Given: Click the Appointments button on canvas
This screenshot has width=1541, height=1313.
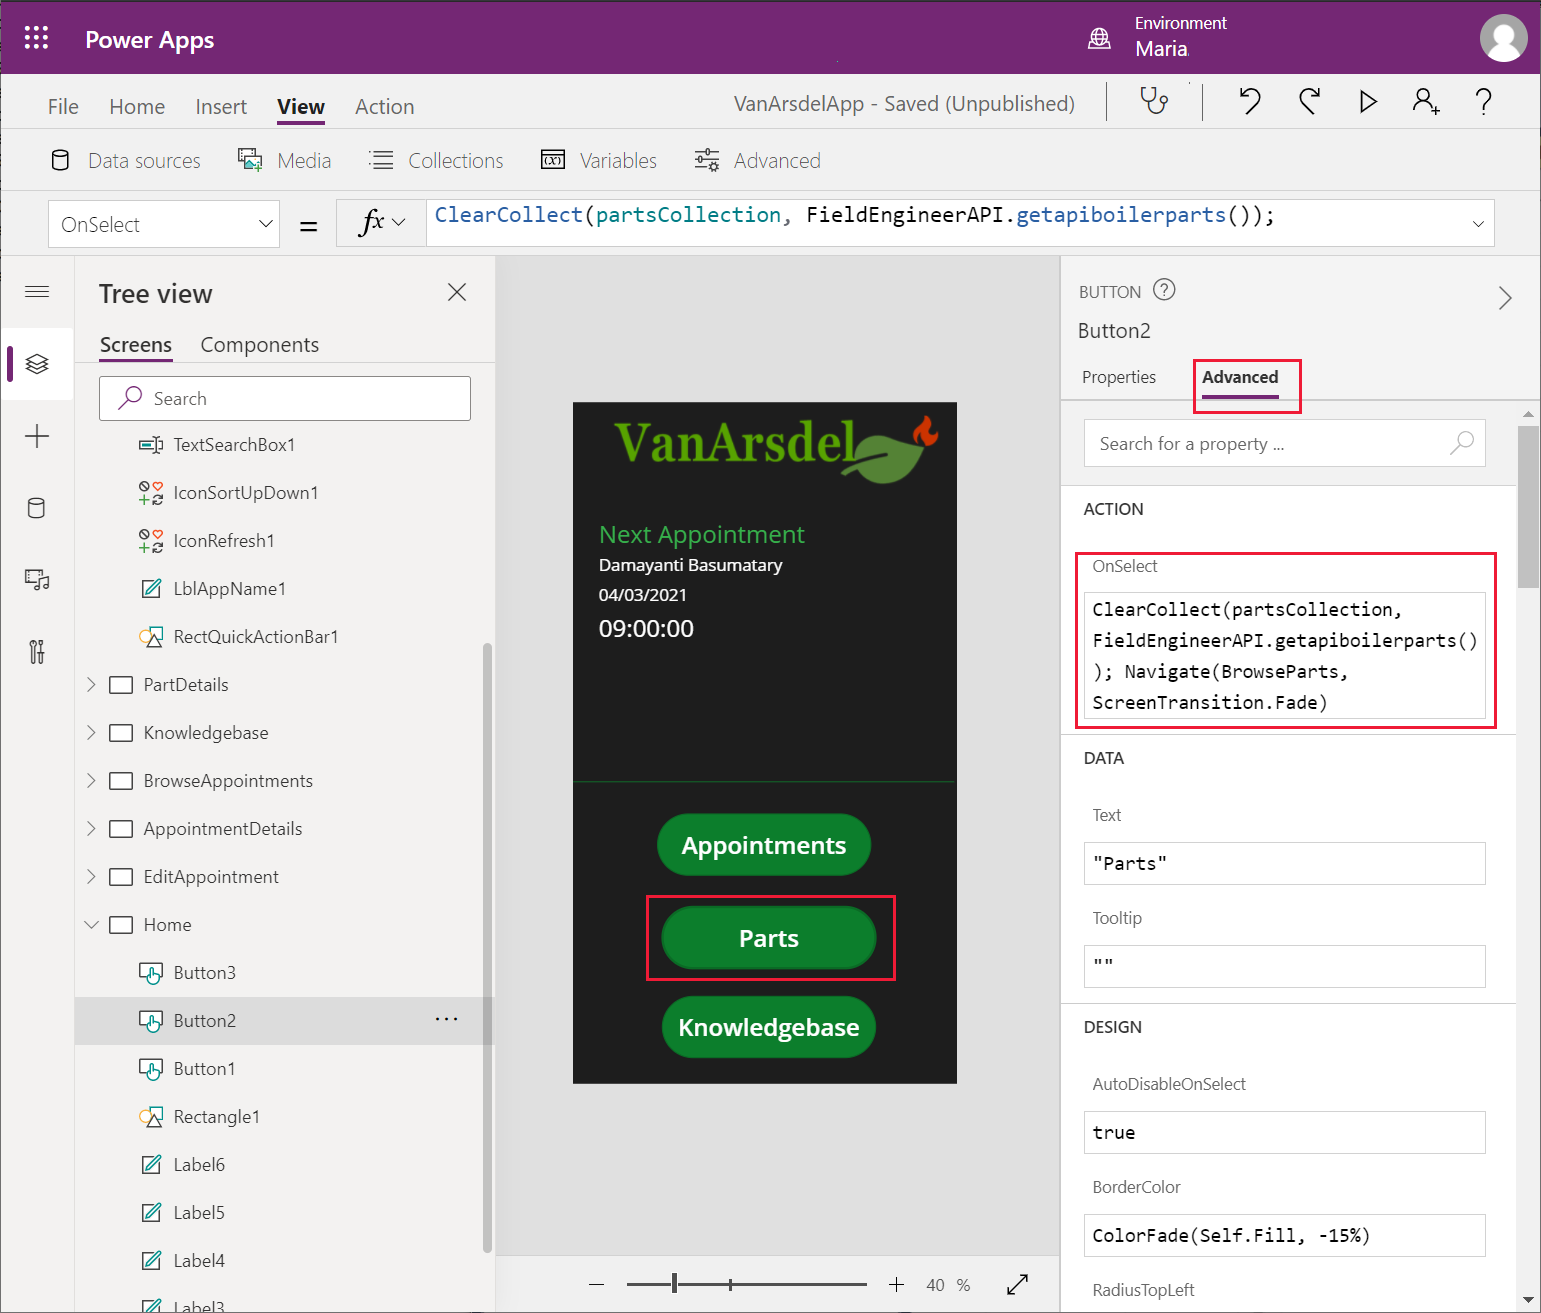Looking at the screenshot, I should pos(764,845).
